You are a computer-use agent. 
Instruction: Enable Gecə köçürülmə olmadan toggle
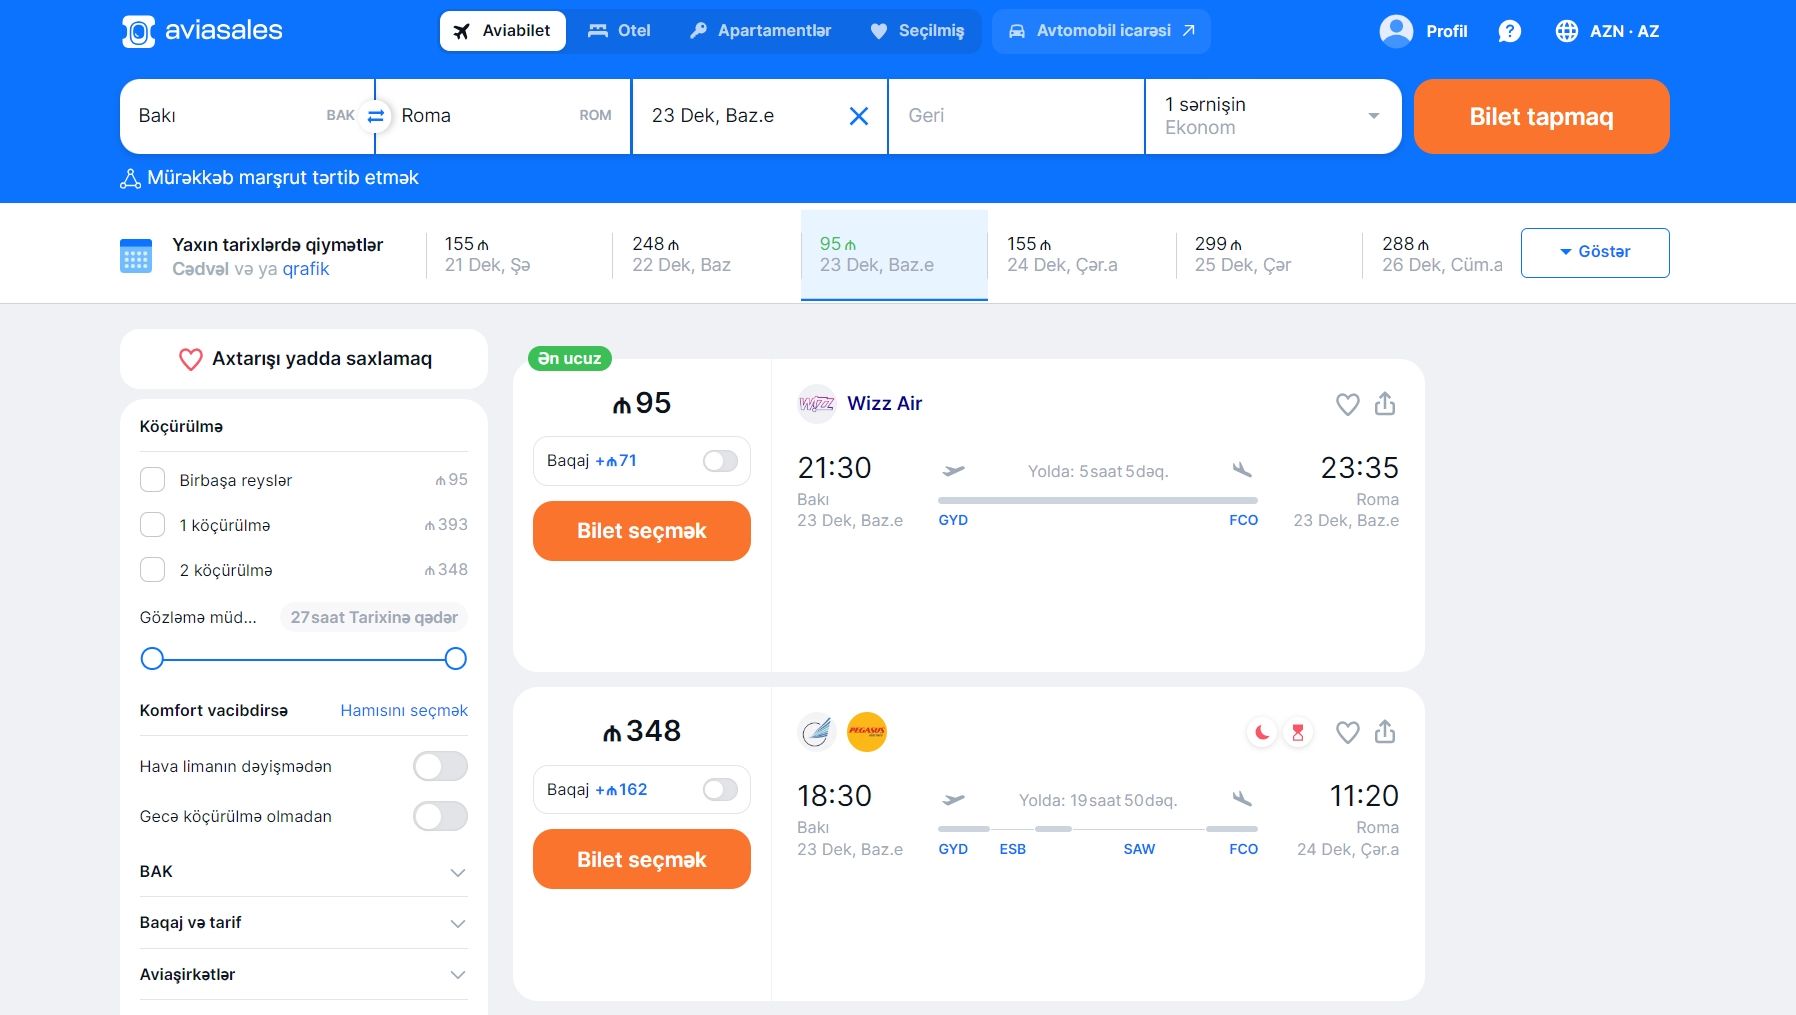pos(440,816)
